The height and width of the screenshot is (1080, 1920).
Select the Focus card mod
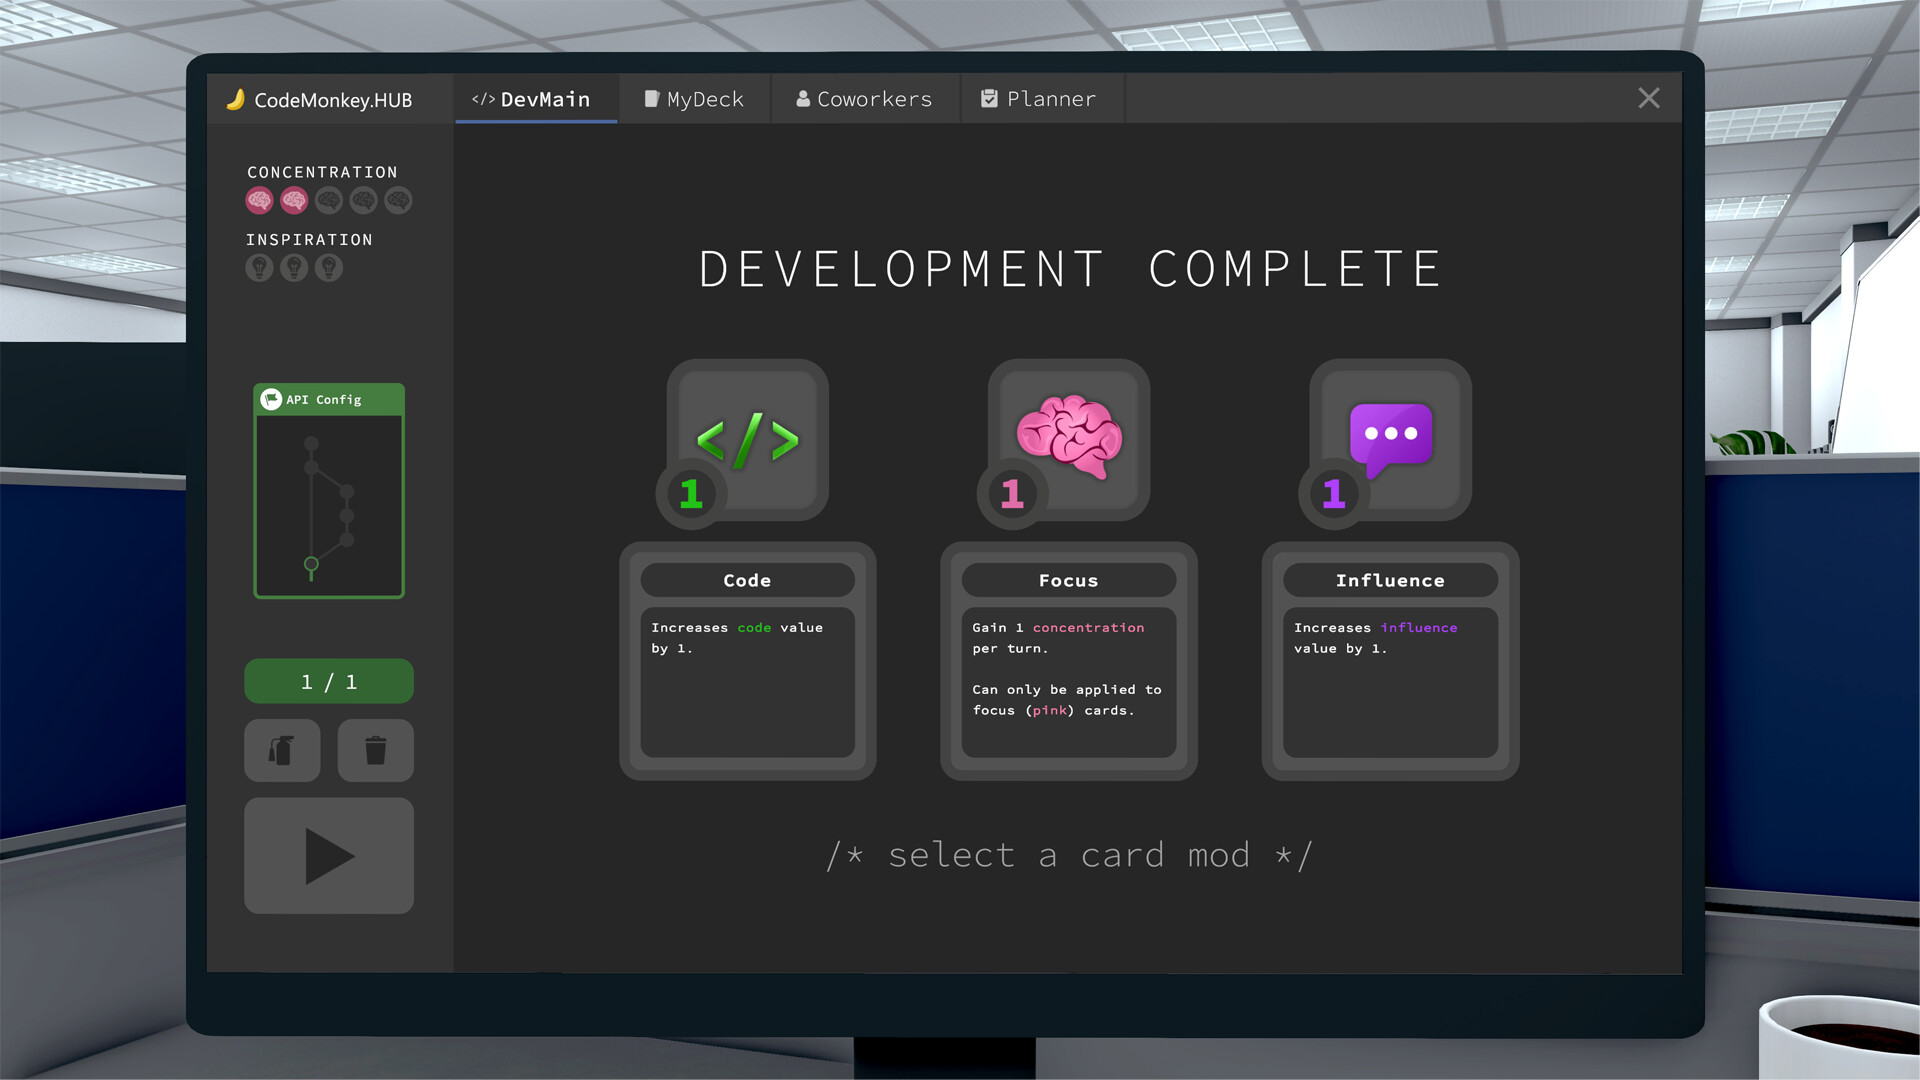click(1067, 662)
